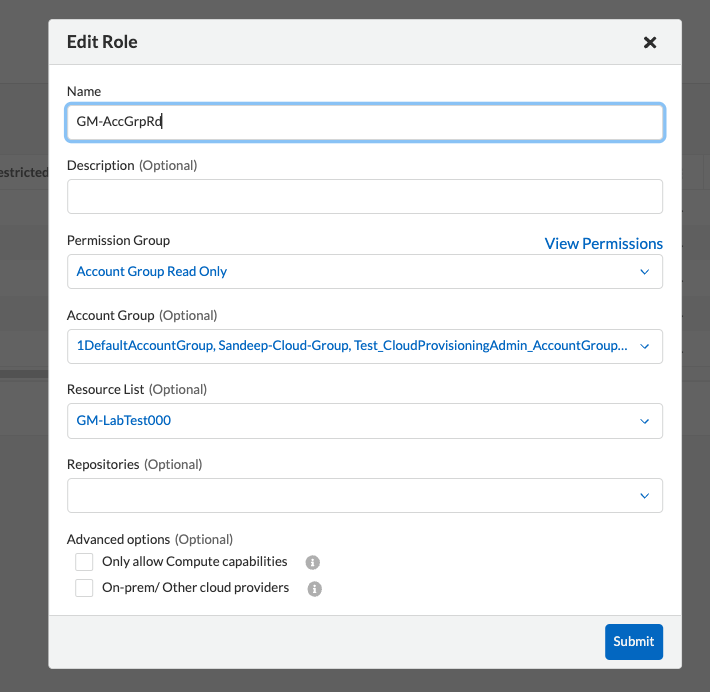Open the View Permissions link
The image size is (710, 692).
[603, 243]
